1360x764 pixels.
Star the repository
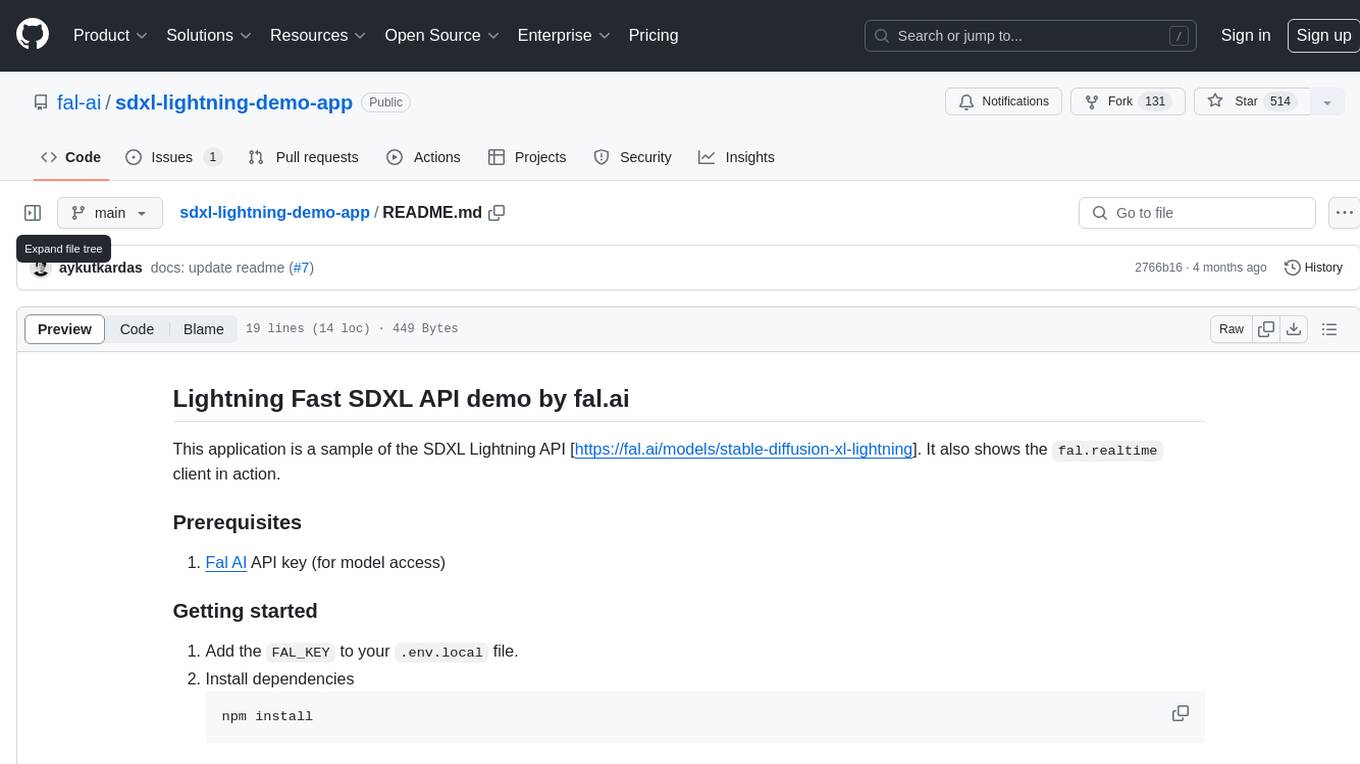pos(1251,102)
